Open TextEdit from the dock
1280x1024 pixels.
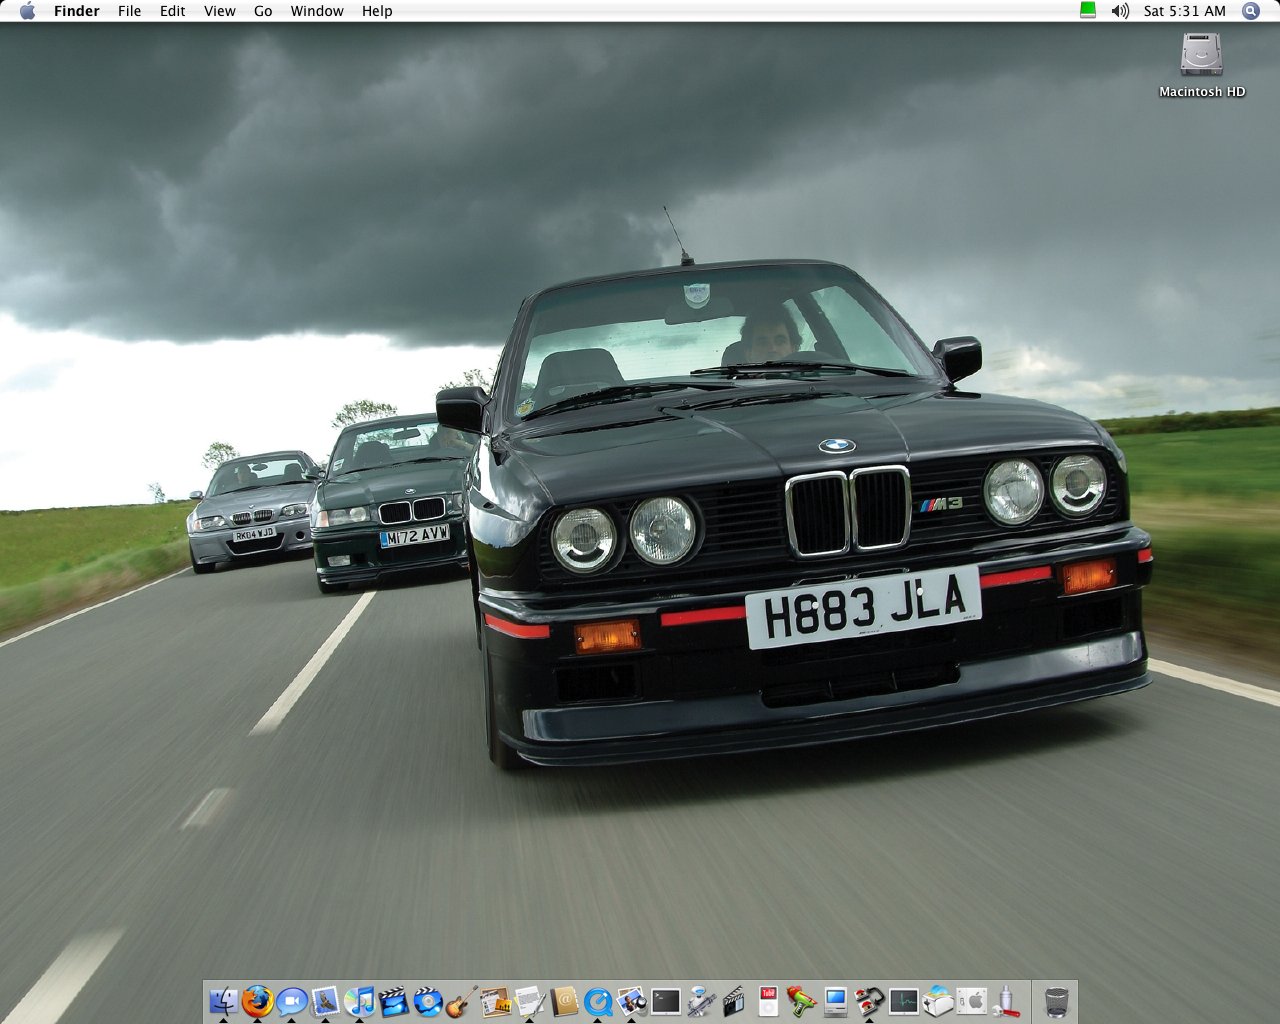point(529,1001)
